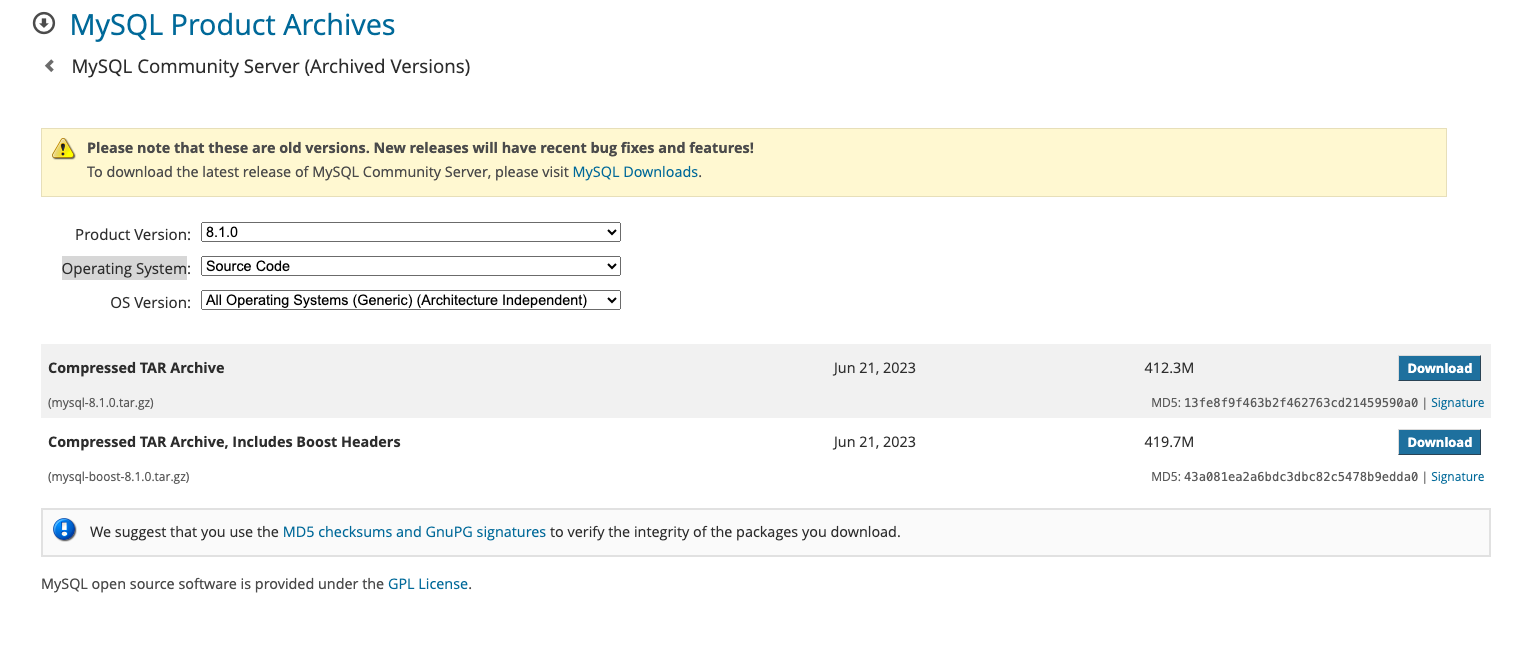Follow the MySQL Downloads link
This screenshot has width=1526, height=662.
pos(635,172)
